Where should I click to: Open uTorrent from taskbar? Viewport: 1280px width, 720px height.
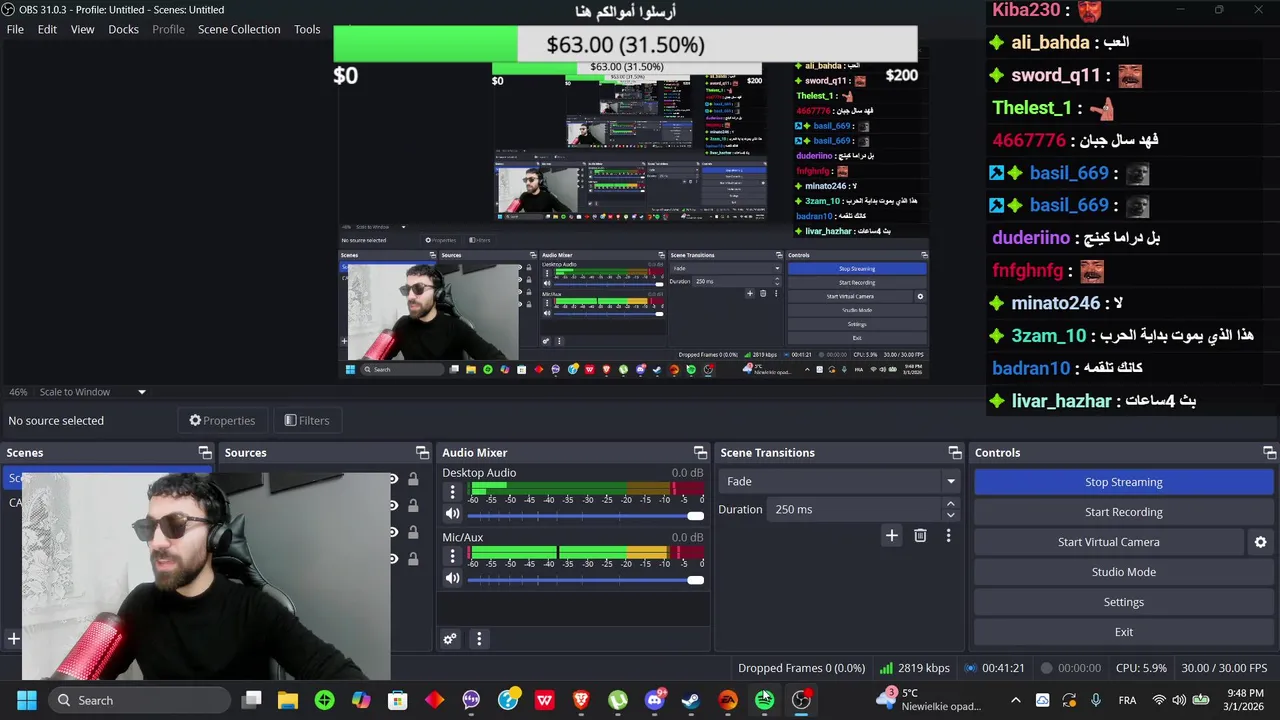pos(618,700)
